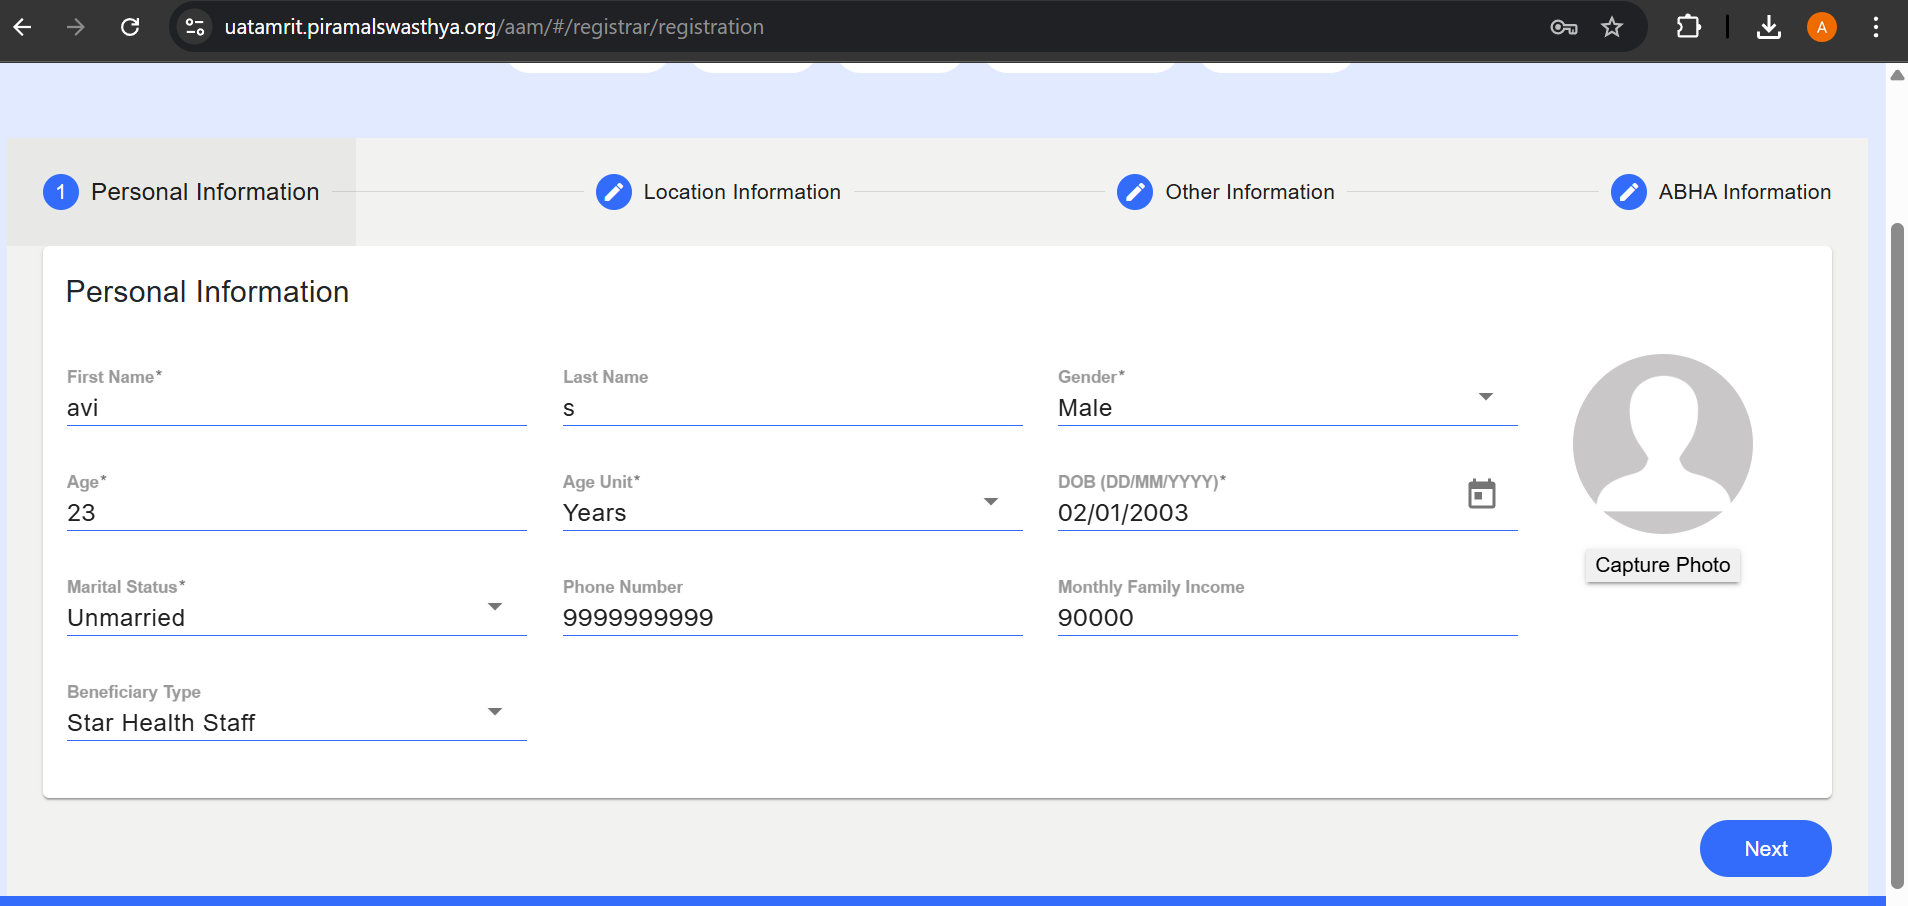Click the Next button
The image size is (1908, 906).
point(1765,848)
